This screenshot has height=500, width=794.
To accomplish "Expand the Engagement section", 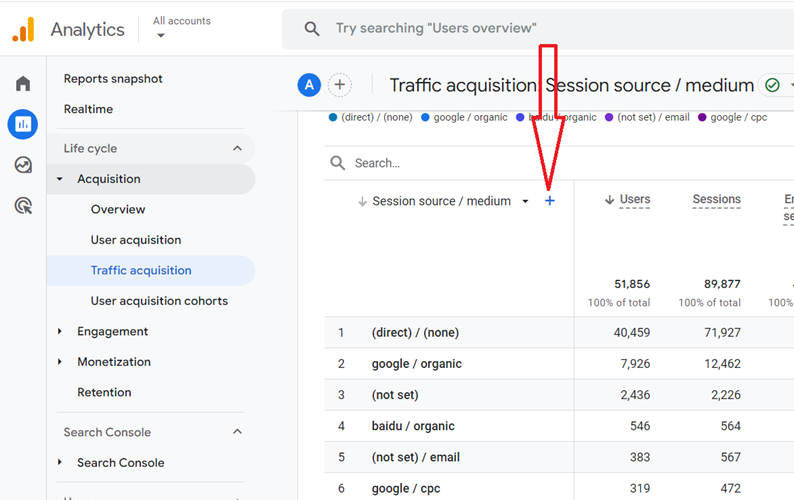I will pos(60,331).
